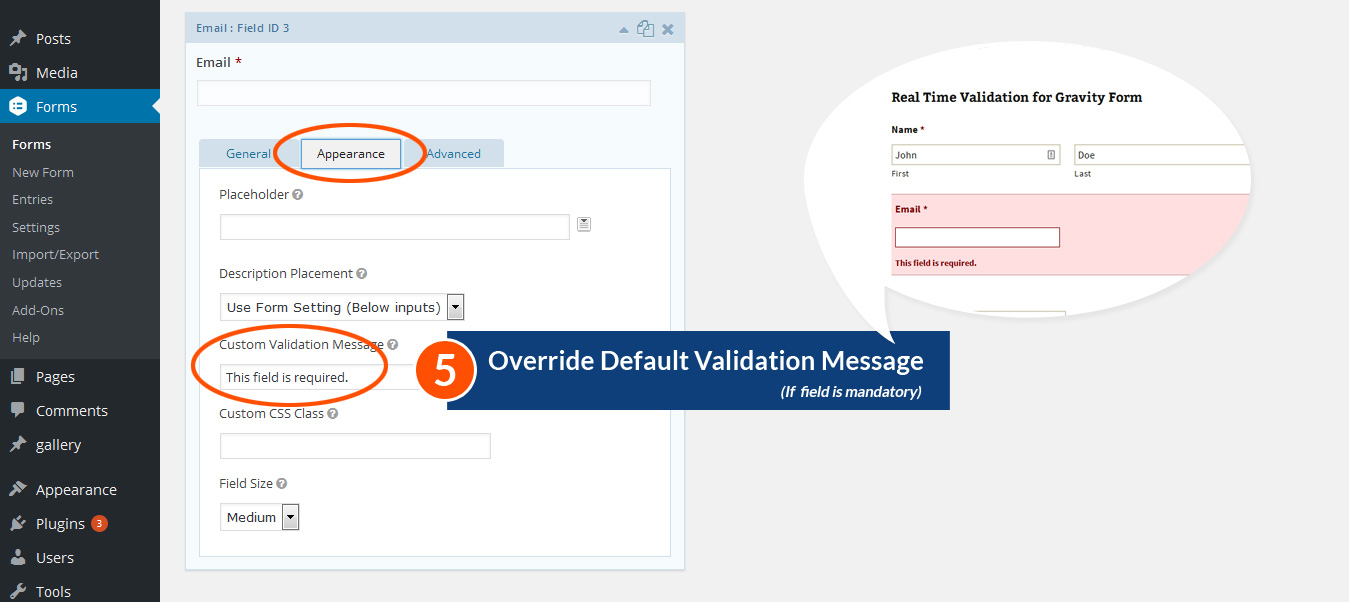1349x602 pixels.
Task: Open the Forms submenu link
Action: (x=32, y=145)
